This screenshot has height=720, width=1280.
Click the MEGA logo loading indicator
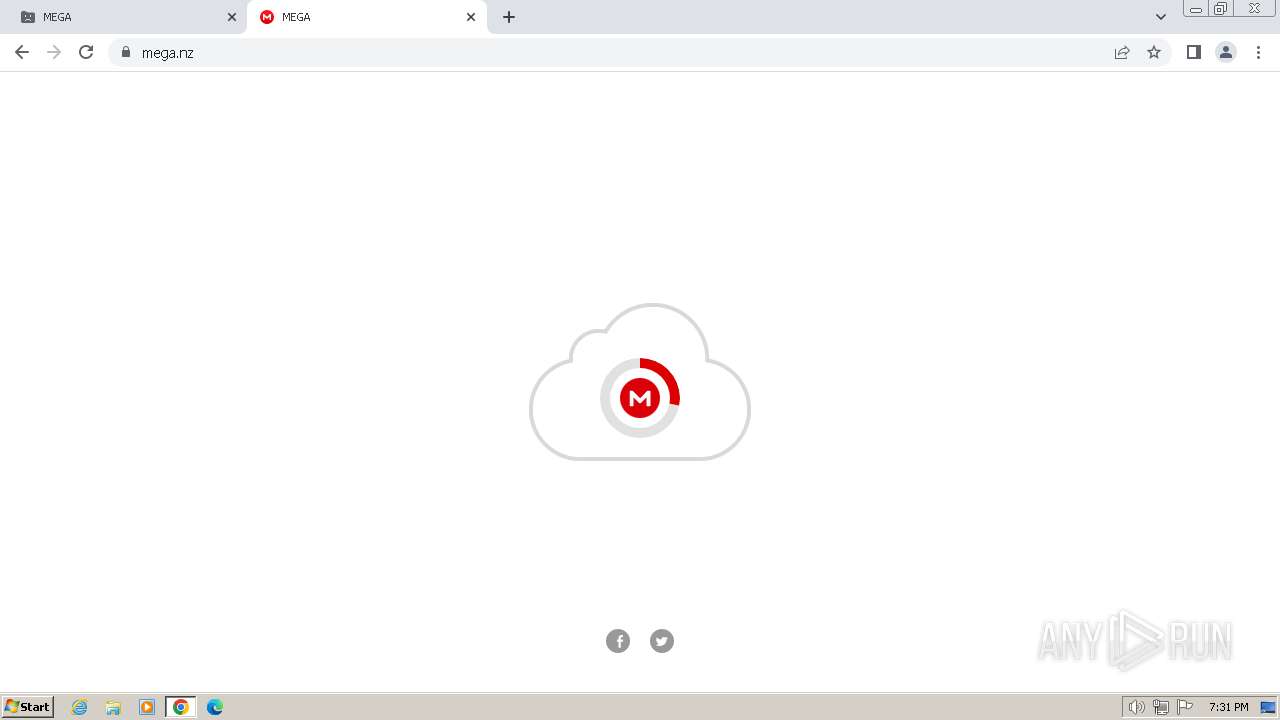point(640,398)
